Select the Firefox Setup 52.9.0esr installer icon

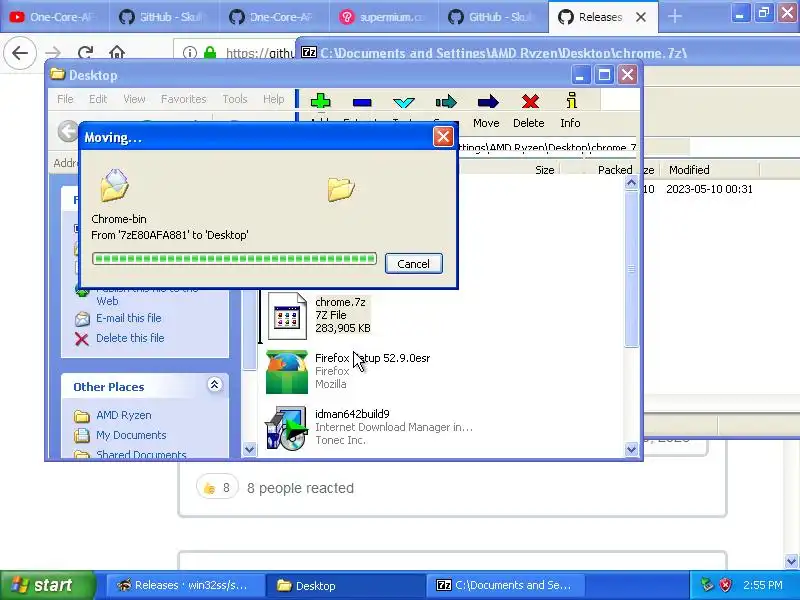[287, 372]
